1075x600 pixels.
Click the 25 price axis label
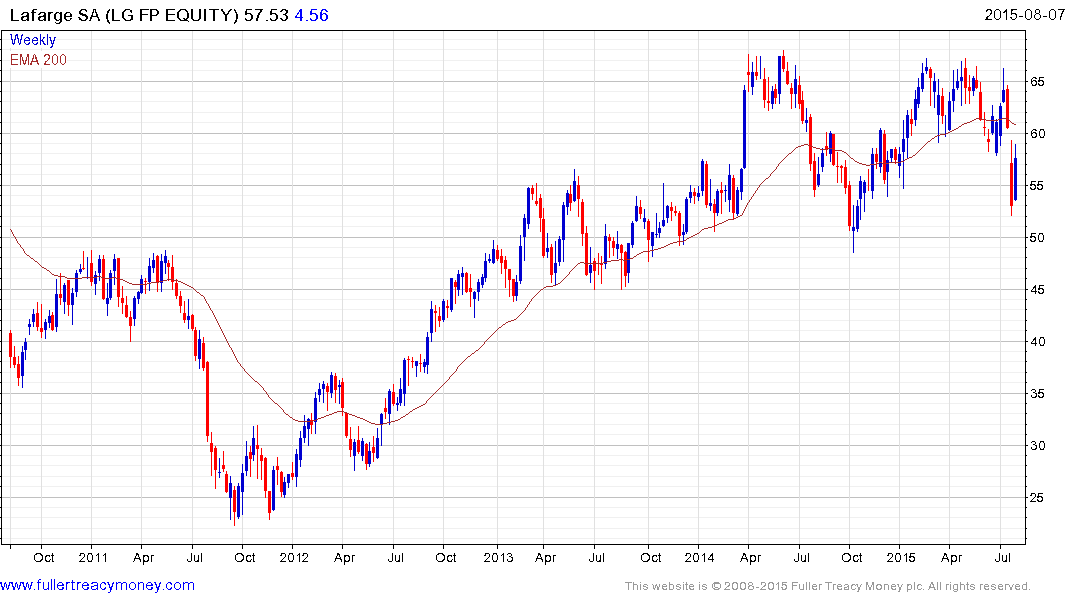click(x=1037, y=498)
